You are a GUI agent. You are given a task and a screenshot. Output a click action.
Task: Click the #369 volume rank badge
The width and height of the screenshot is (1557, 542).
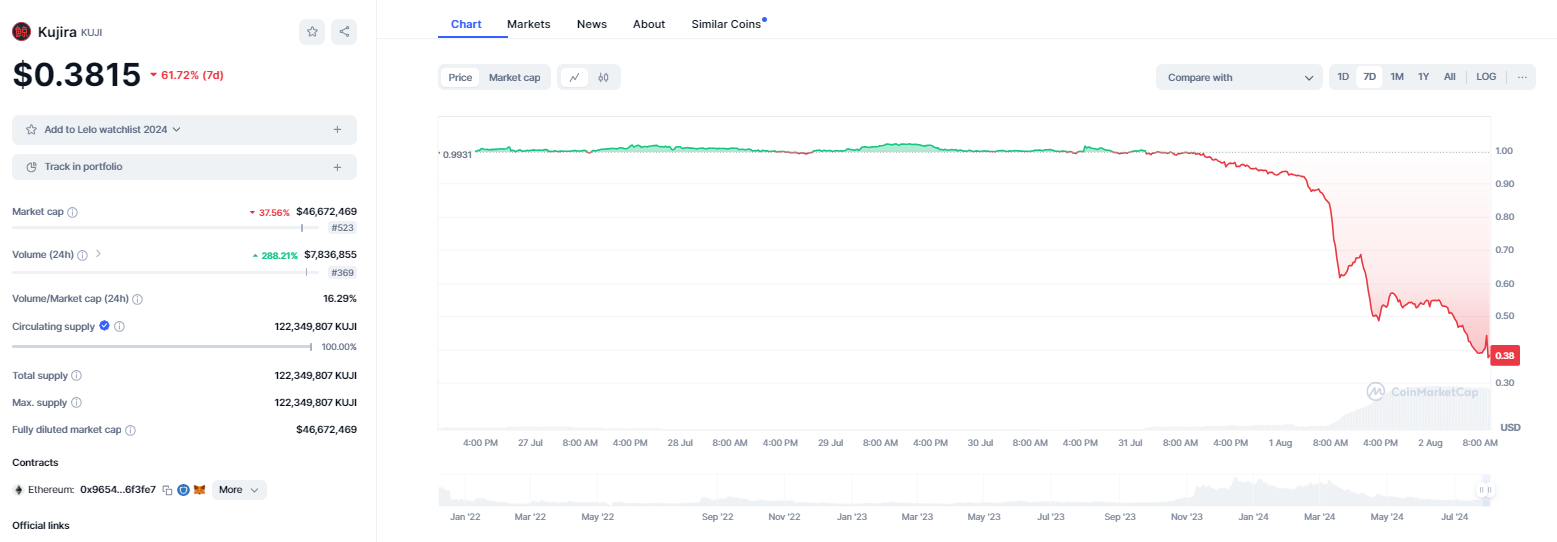click(342, 272)
